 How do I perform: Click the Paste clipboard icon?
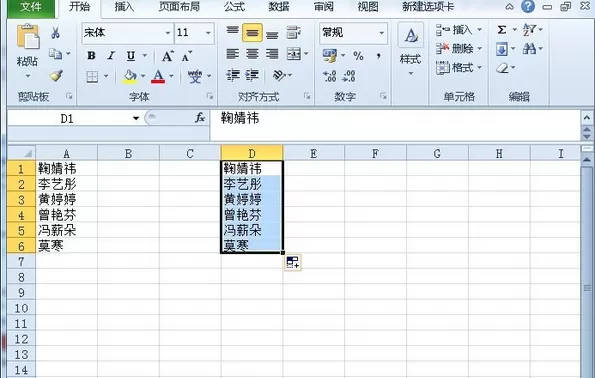tap(28, 37)
